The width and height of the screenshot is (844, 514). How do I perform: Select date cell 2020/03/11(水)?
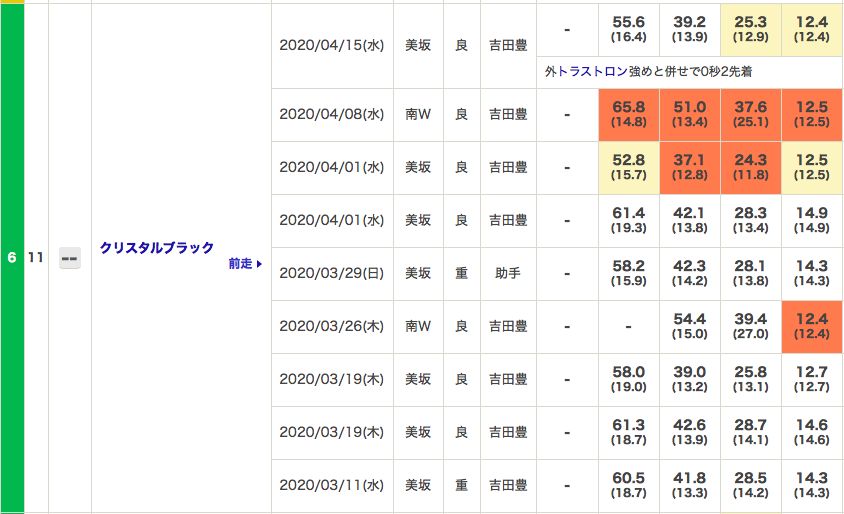pos(332,485)
